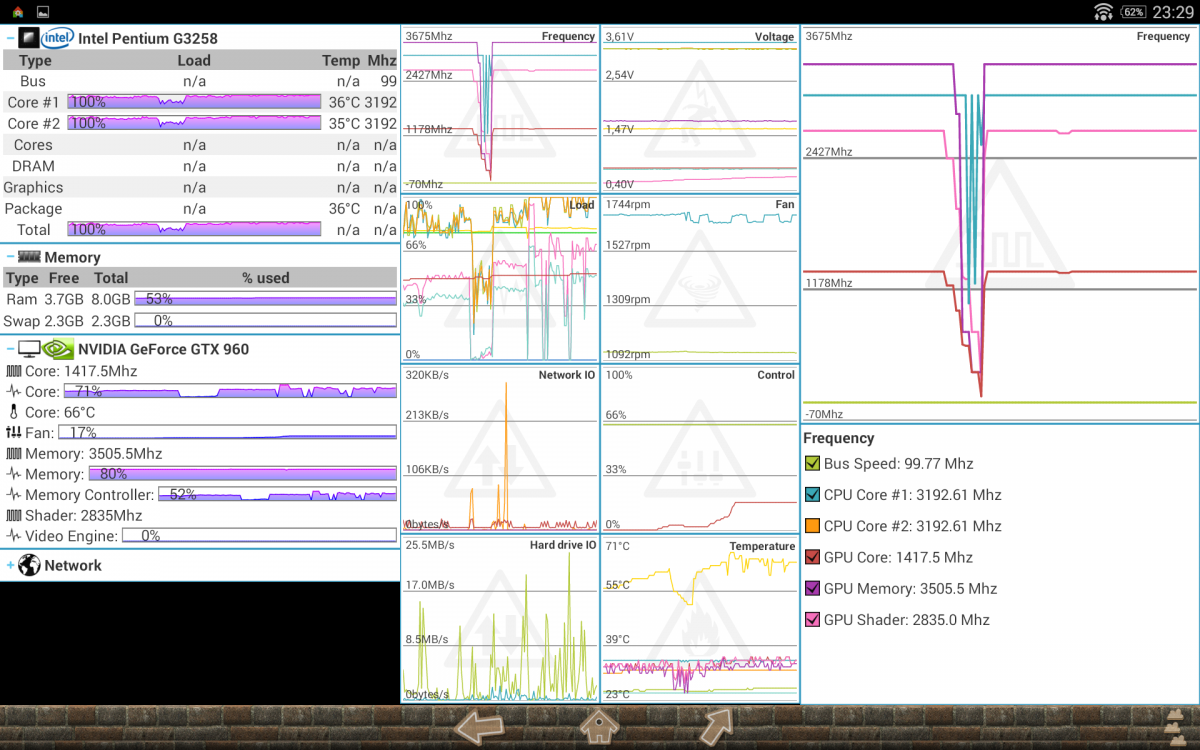The width and height of the screenshot is (1200, 750).
Task: Click the RAM module icon beside the Memory header
Action: click(30, 257)
